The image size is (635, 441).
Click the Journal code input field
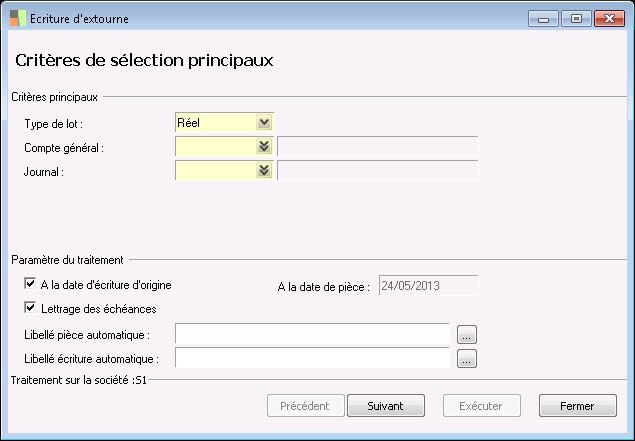[215, 170]
